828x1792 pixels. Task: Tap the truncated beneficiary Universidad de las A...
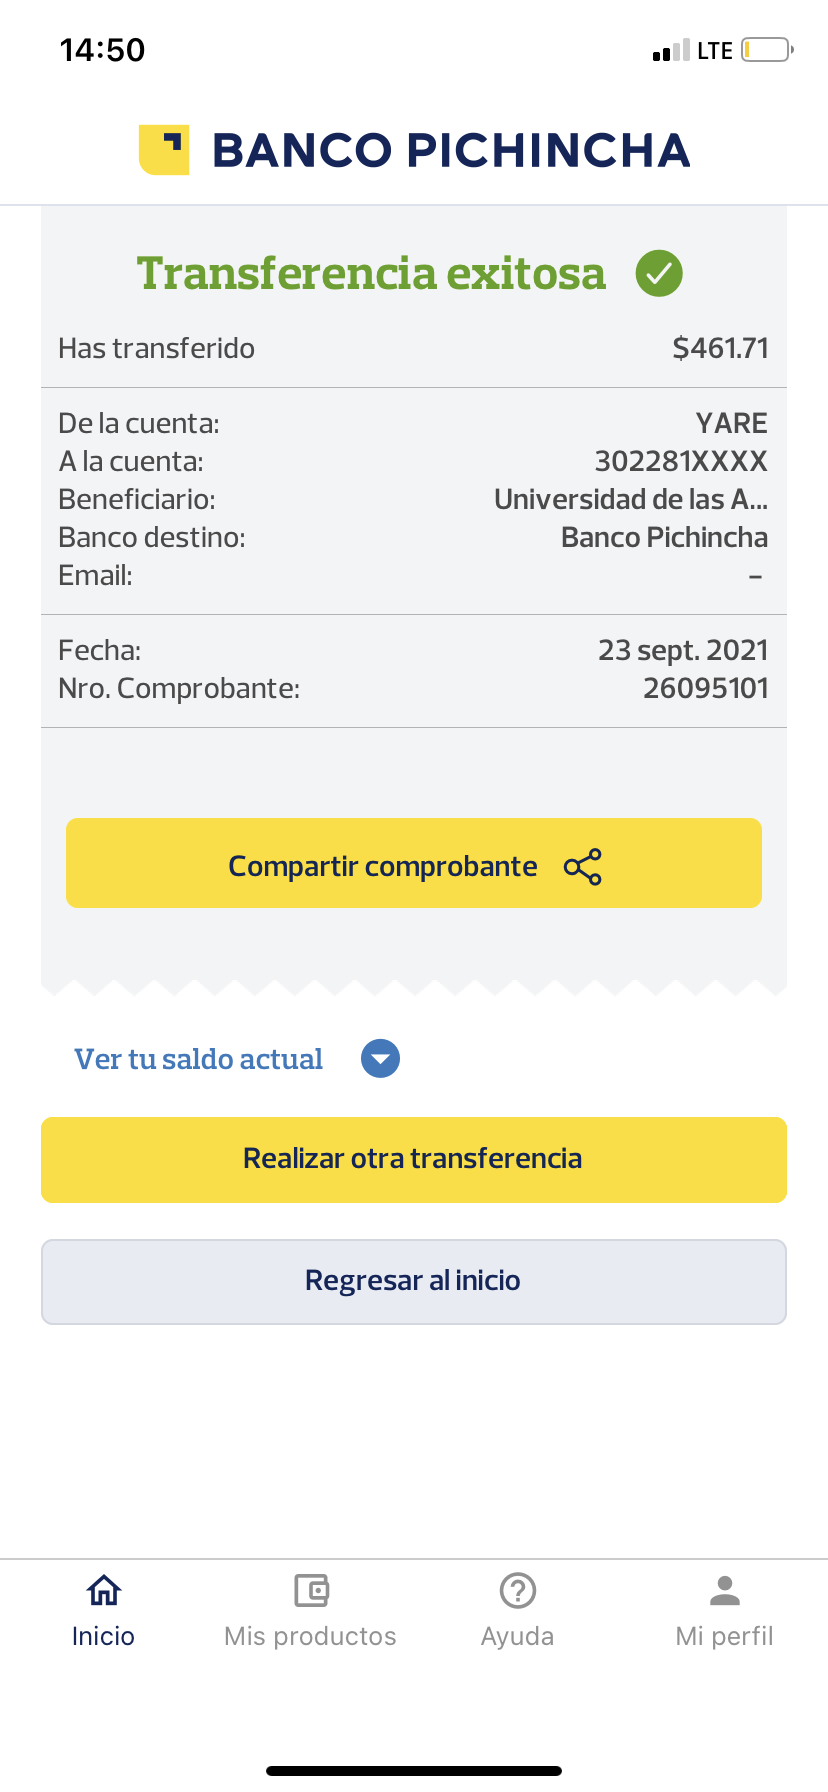pyautogui.click(x=630, y=499)
